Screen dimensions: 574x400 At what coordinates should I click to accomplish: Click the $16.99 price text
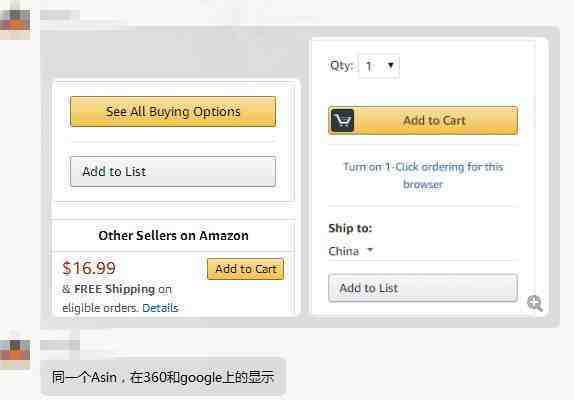(x=89, y=268)
